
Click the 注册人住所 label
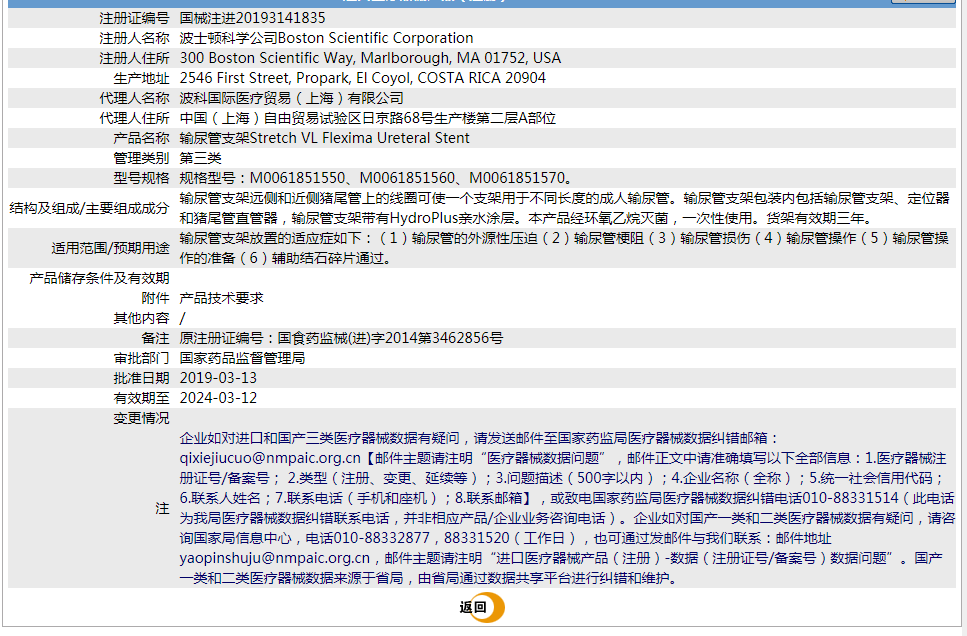(x=134, y=58)
